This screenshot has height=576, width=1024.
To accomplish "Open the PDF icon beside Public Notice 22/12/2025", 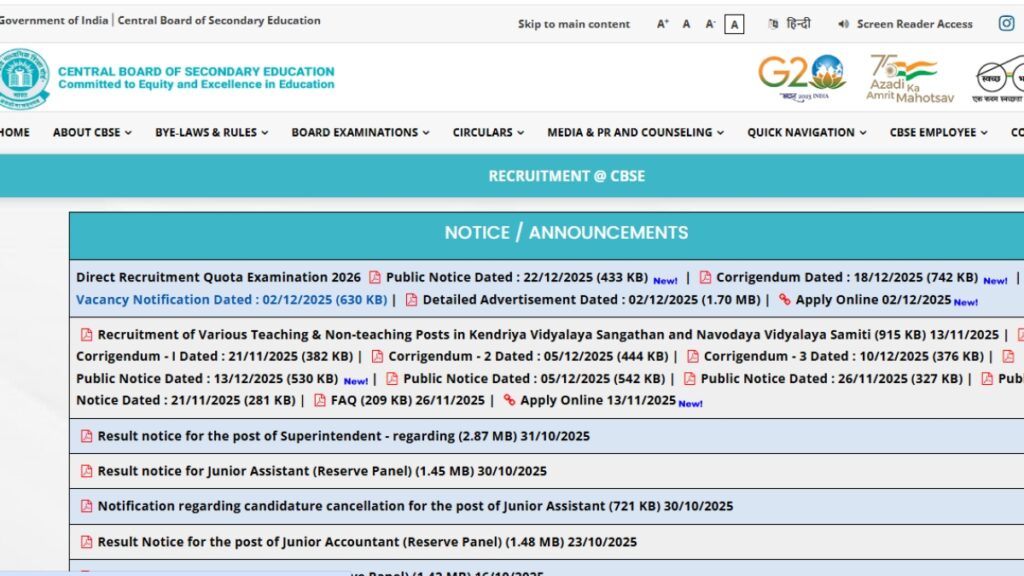I will click(x=373, y=277).
